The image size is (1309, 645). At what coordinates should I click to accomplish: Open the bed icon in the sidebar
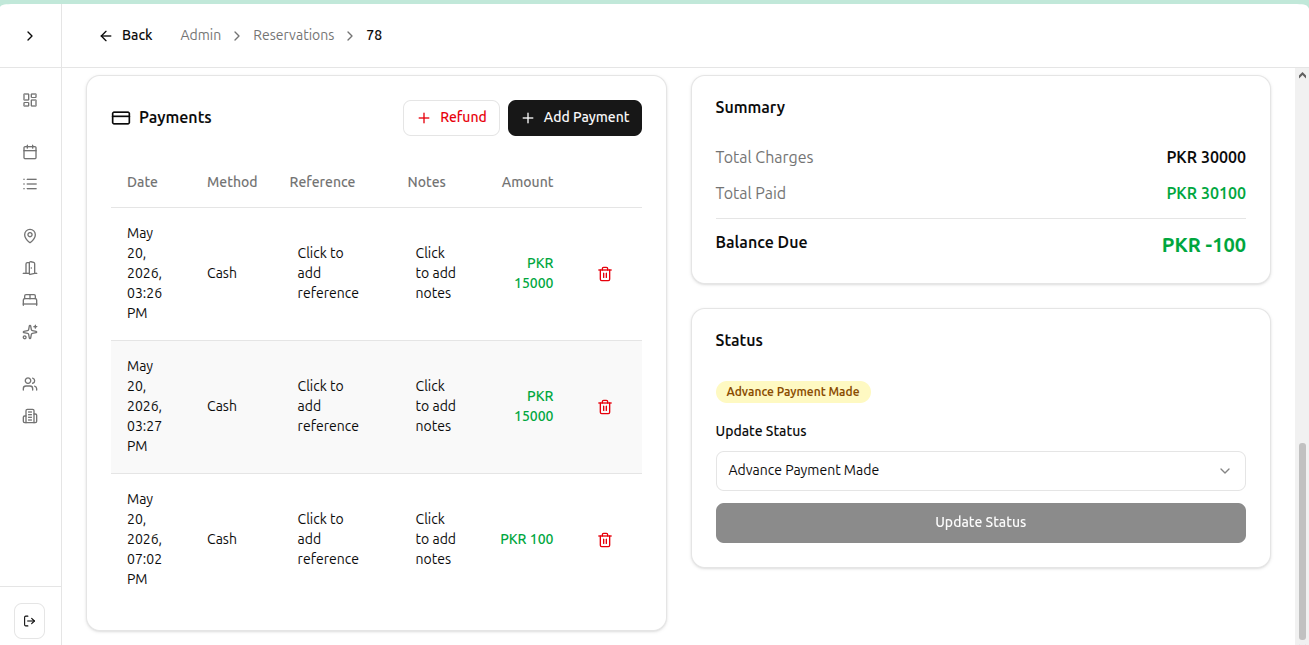point(30,300)
